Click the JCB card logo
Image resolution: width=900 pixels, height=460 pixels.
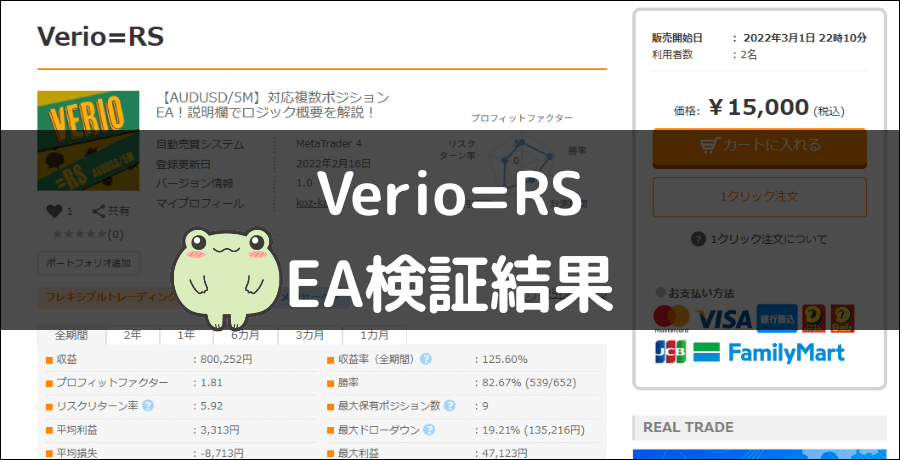pos(670,353)
